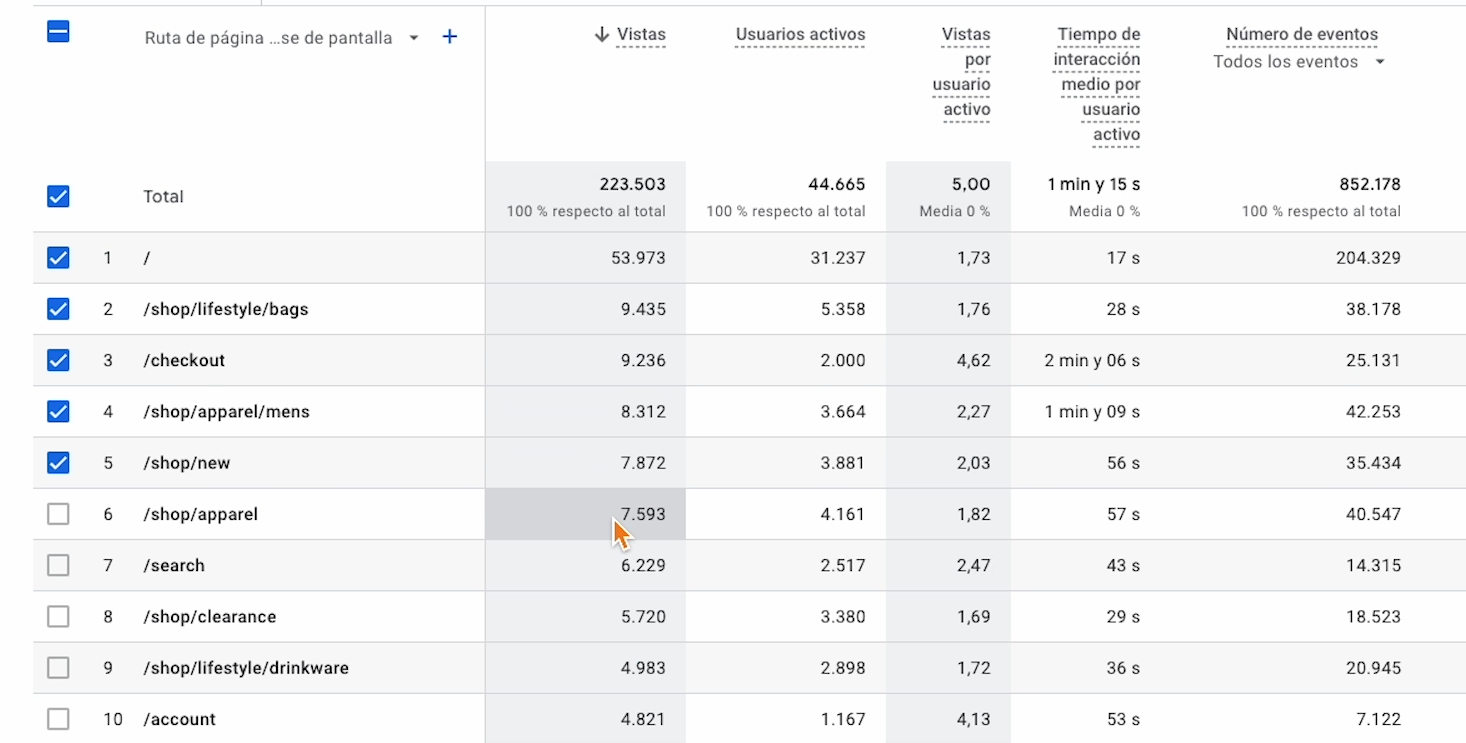Select the /search row checkbox
This screenshot has height=743, width=1466.
point(58,565)
